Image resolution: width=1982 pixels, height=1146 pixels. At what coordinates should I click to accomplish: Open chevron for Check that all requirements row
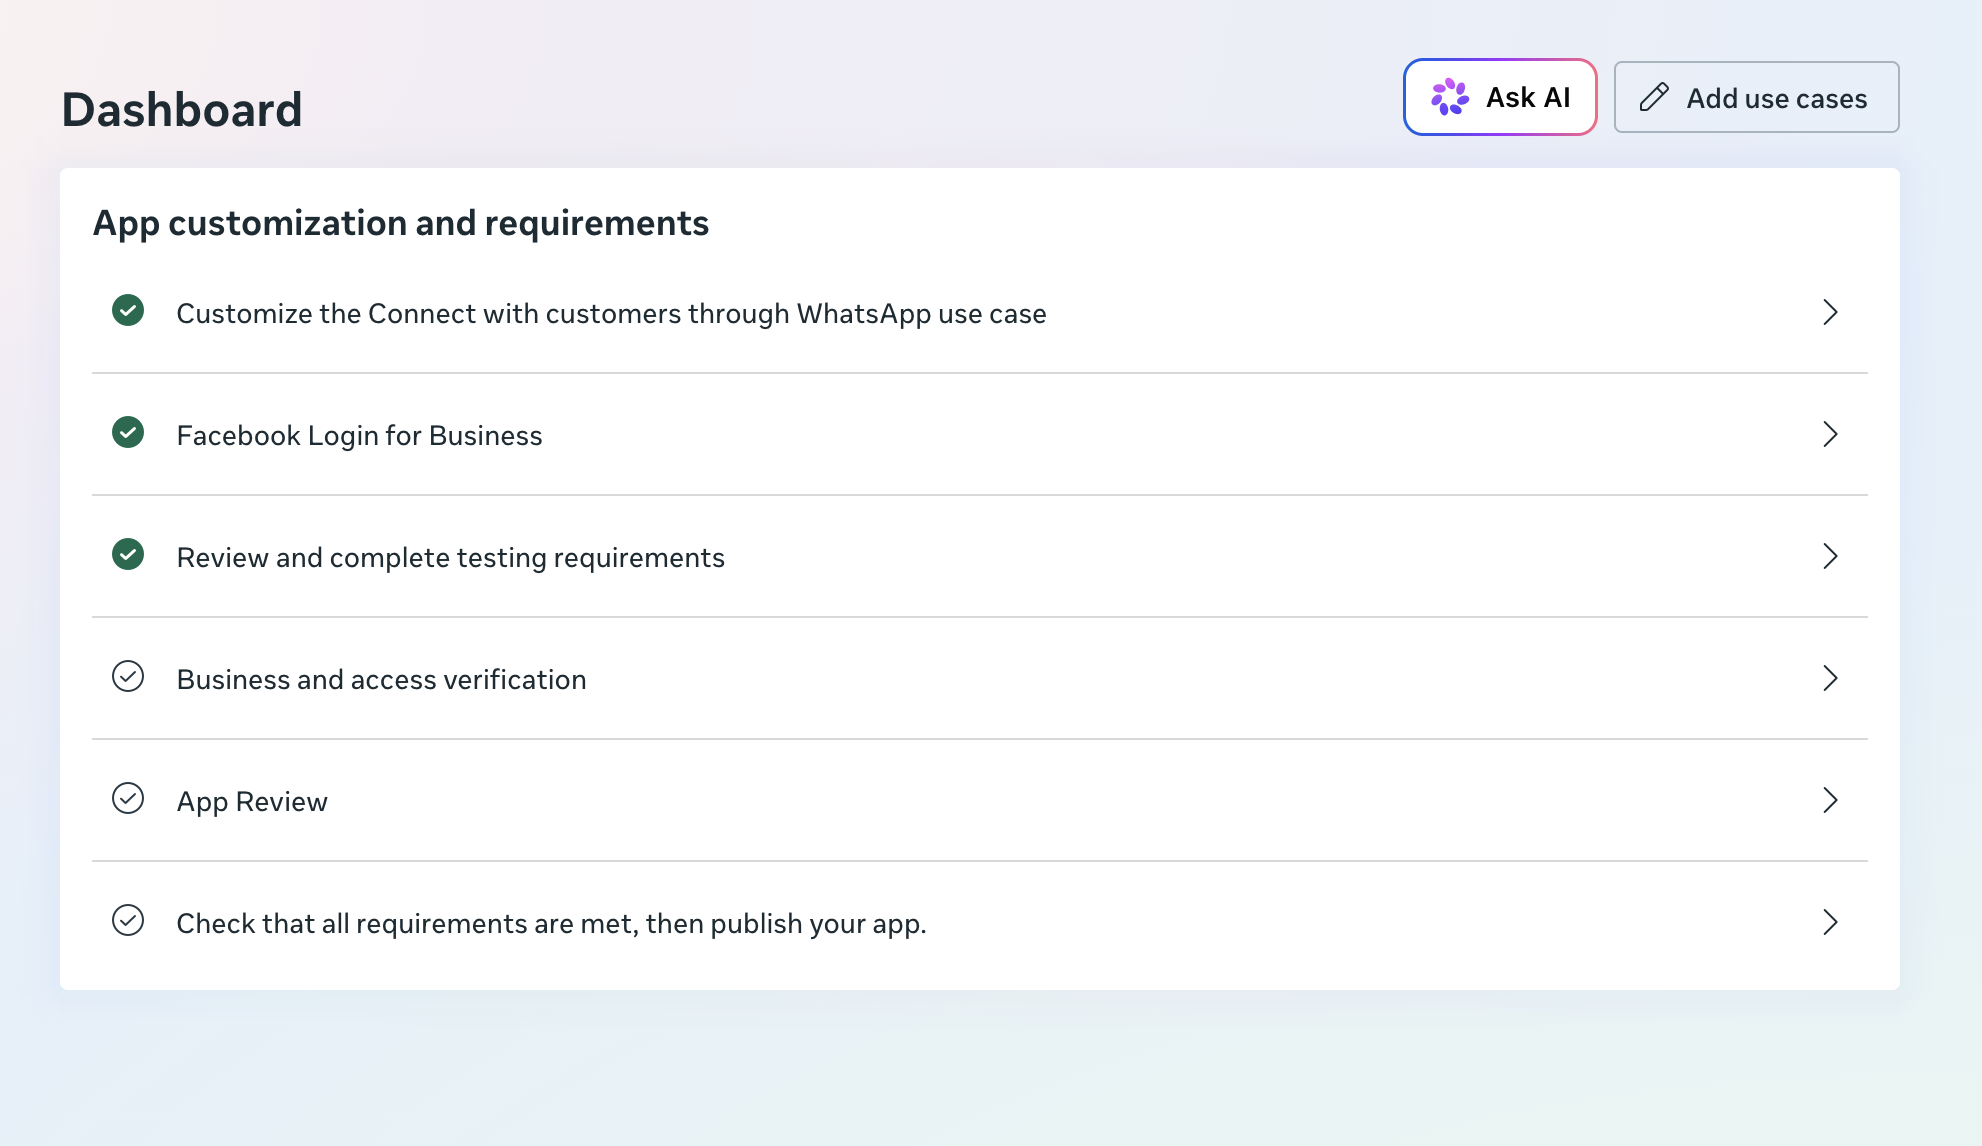[1830, 922]
